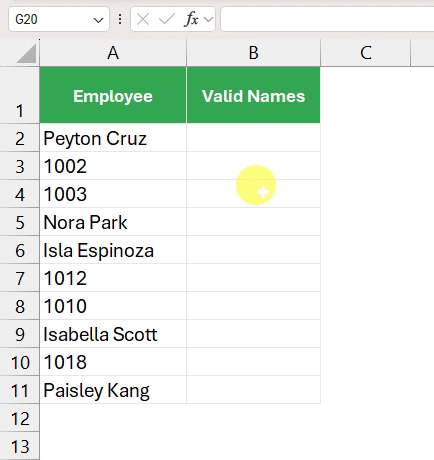Select column C header
The image size is (434, 460).
[366, 53]
